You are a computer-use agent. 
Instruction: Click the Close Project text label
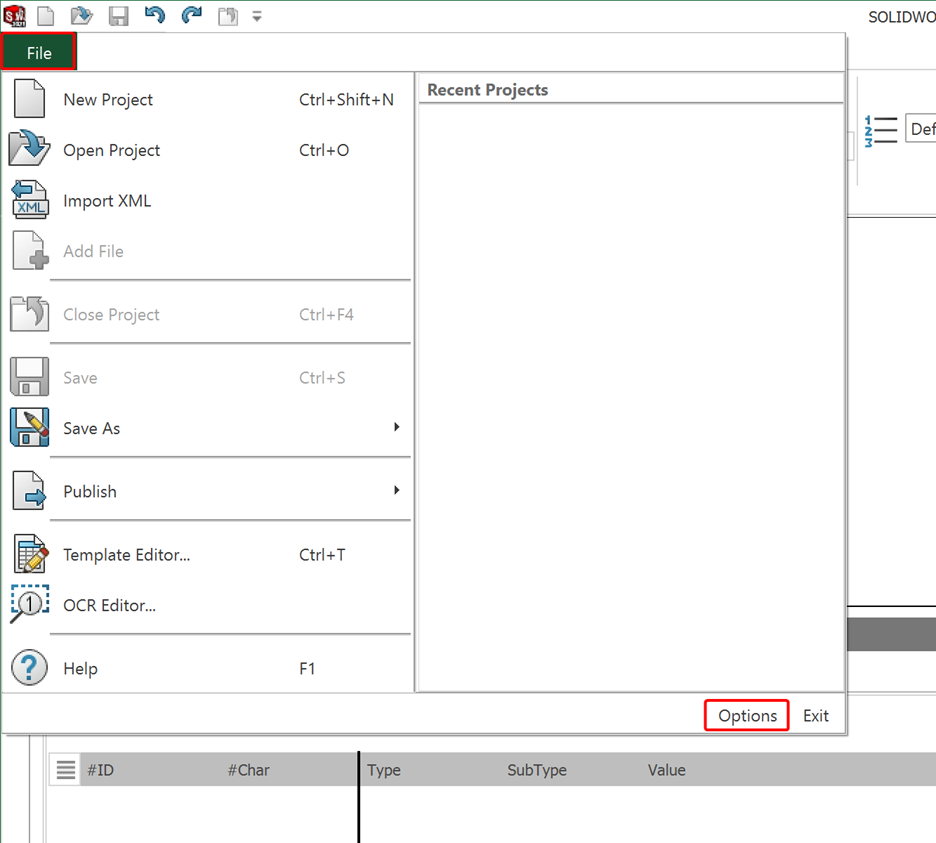point(111,315)
